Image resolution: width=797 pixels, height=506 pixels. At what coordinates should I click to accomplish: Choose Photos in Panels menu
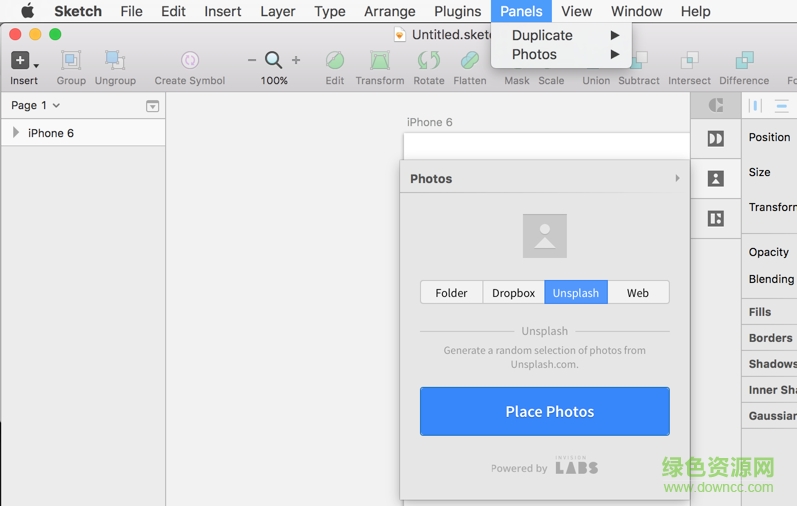click(561, 54)
